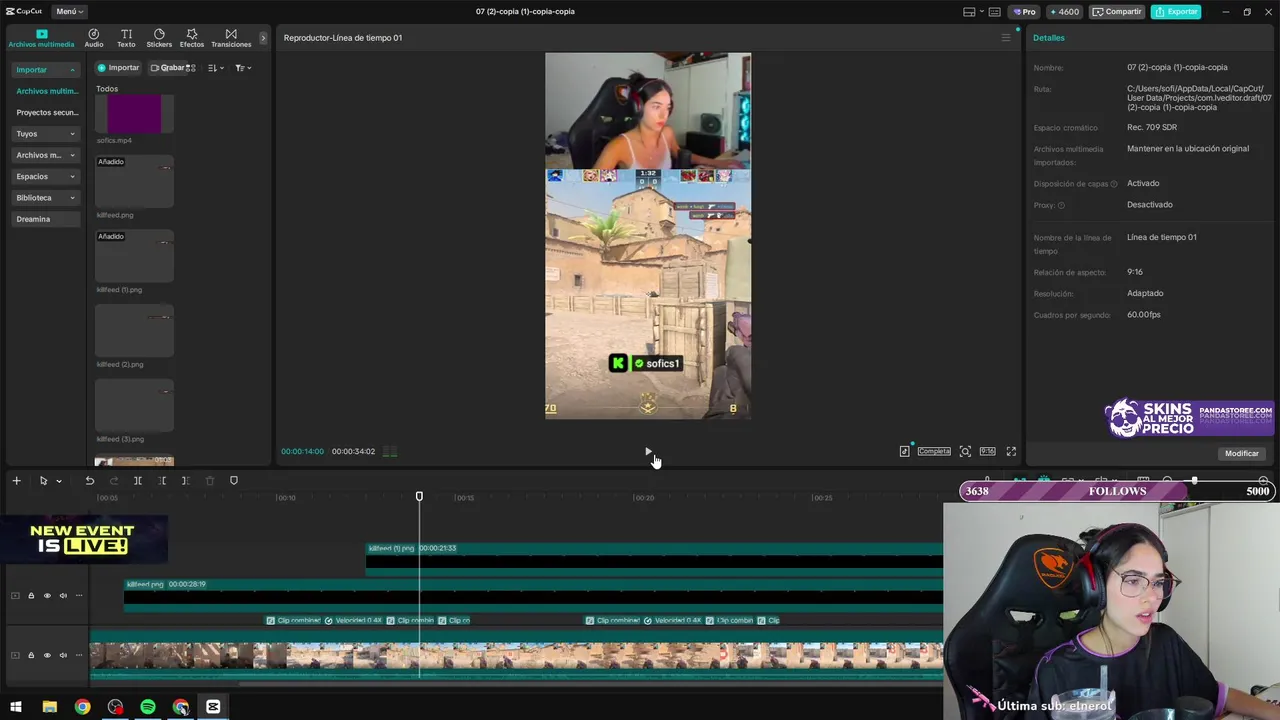Click the timeline playhead marker
Viewport: 1280px width, 720px height.
tap(419, 496)
